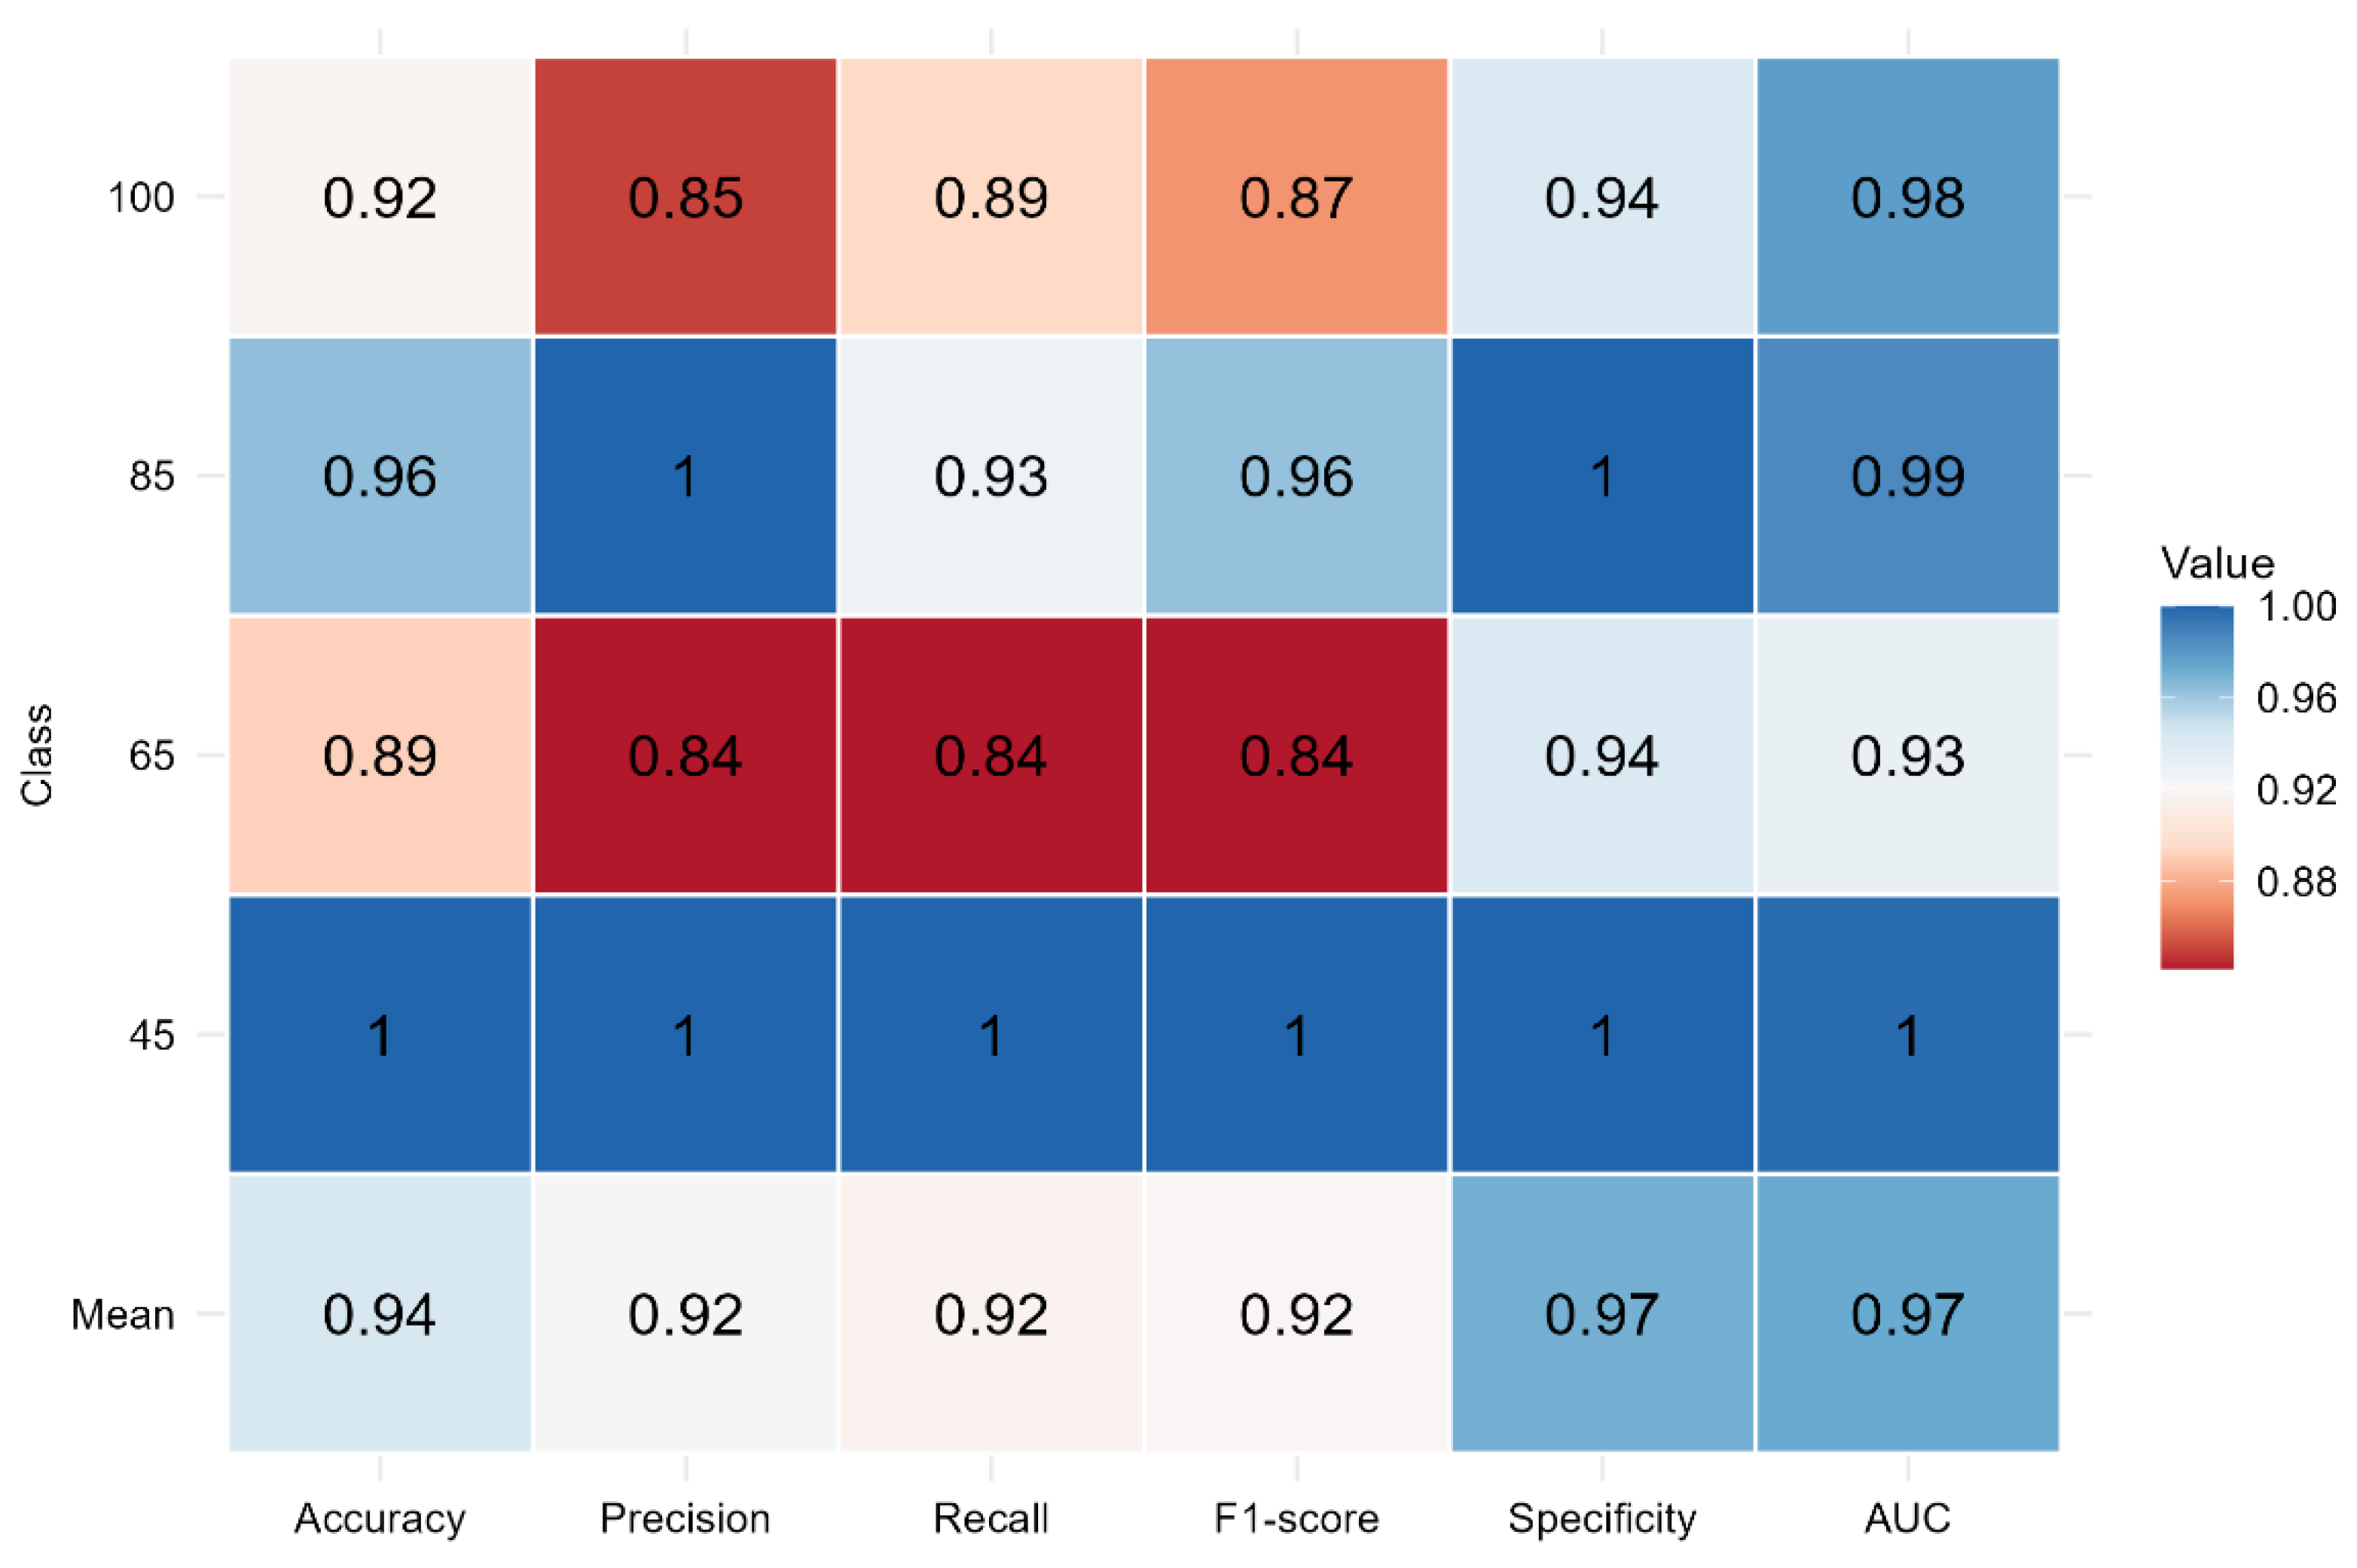Click the F1-score x-axis label

point(1296,1519)
